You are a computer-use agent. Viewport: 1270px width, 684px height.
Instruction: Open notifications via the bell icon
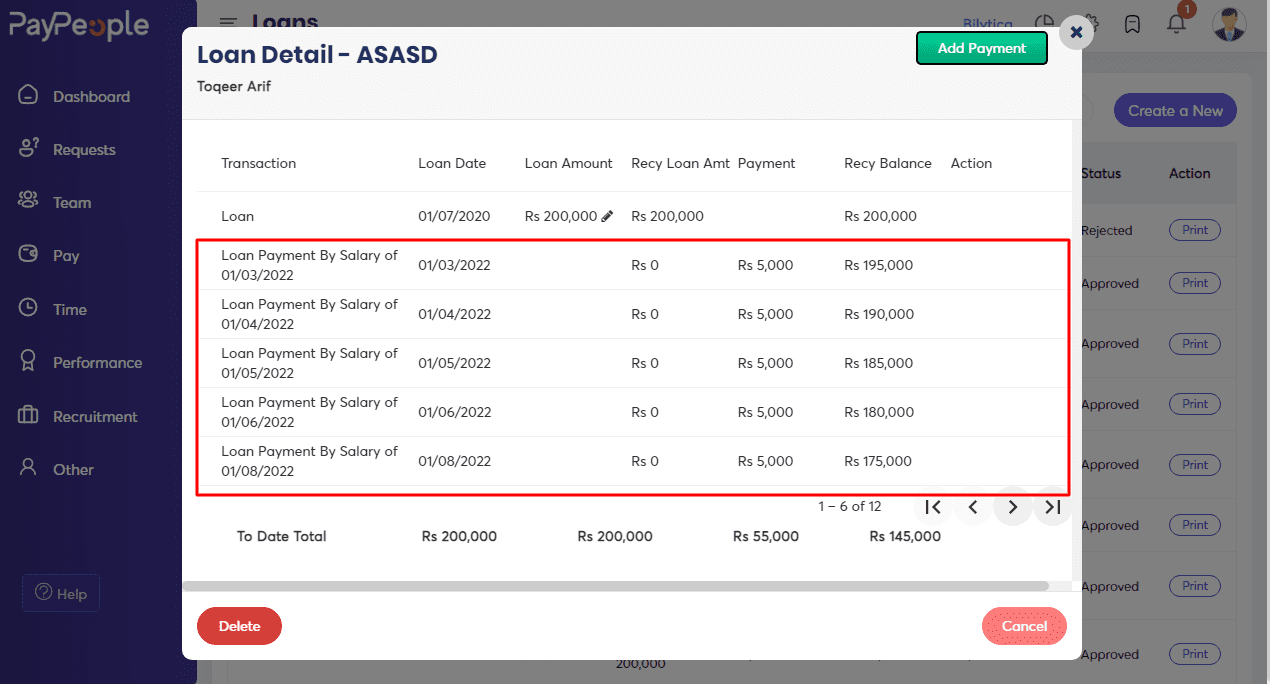point(1177,24)
